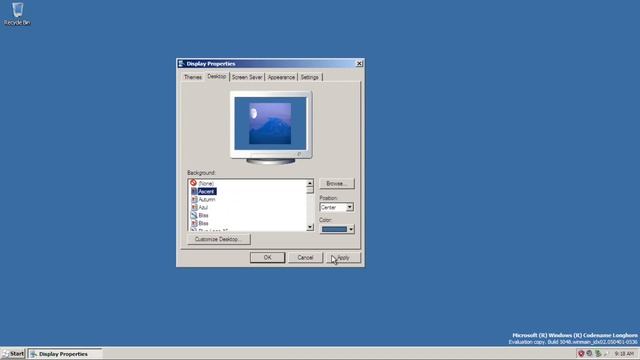This screenshot has width=640, height=360.
Task: Close the Display Properties dialog
Action: click(x=359, y=64)
